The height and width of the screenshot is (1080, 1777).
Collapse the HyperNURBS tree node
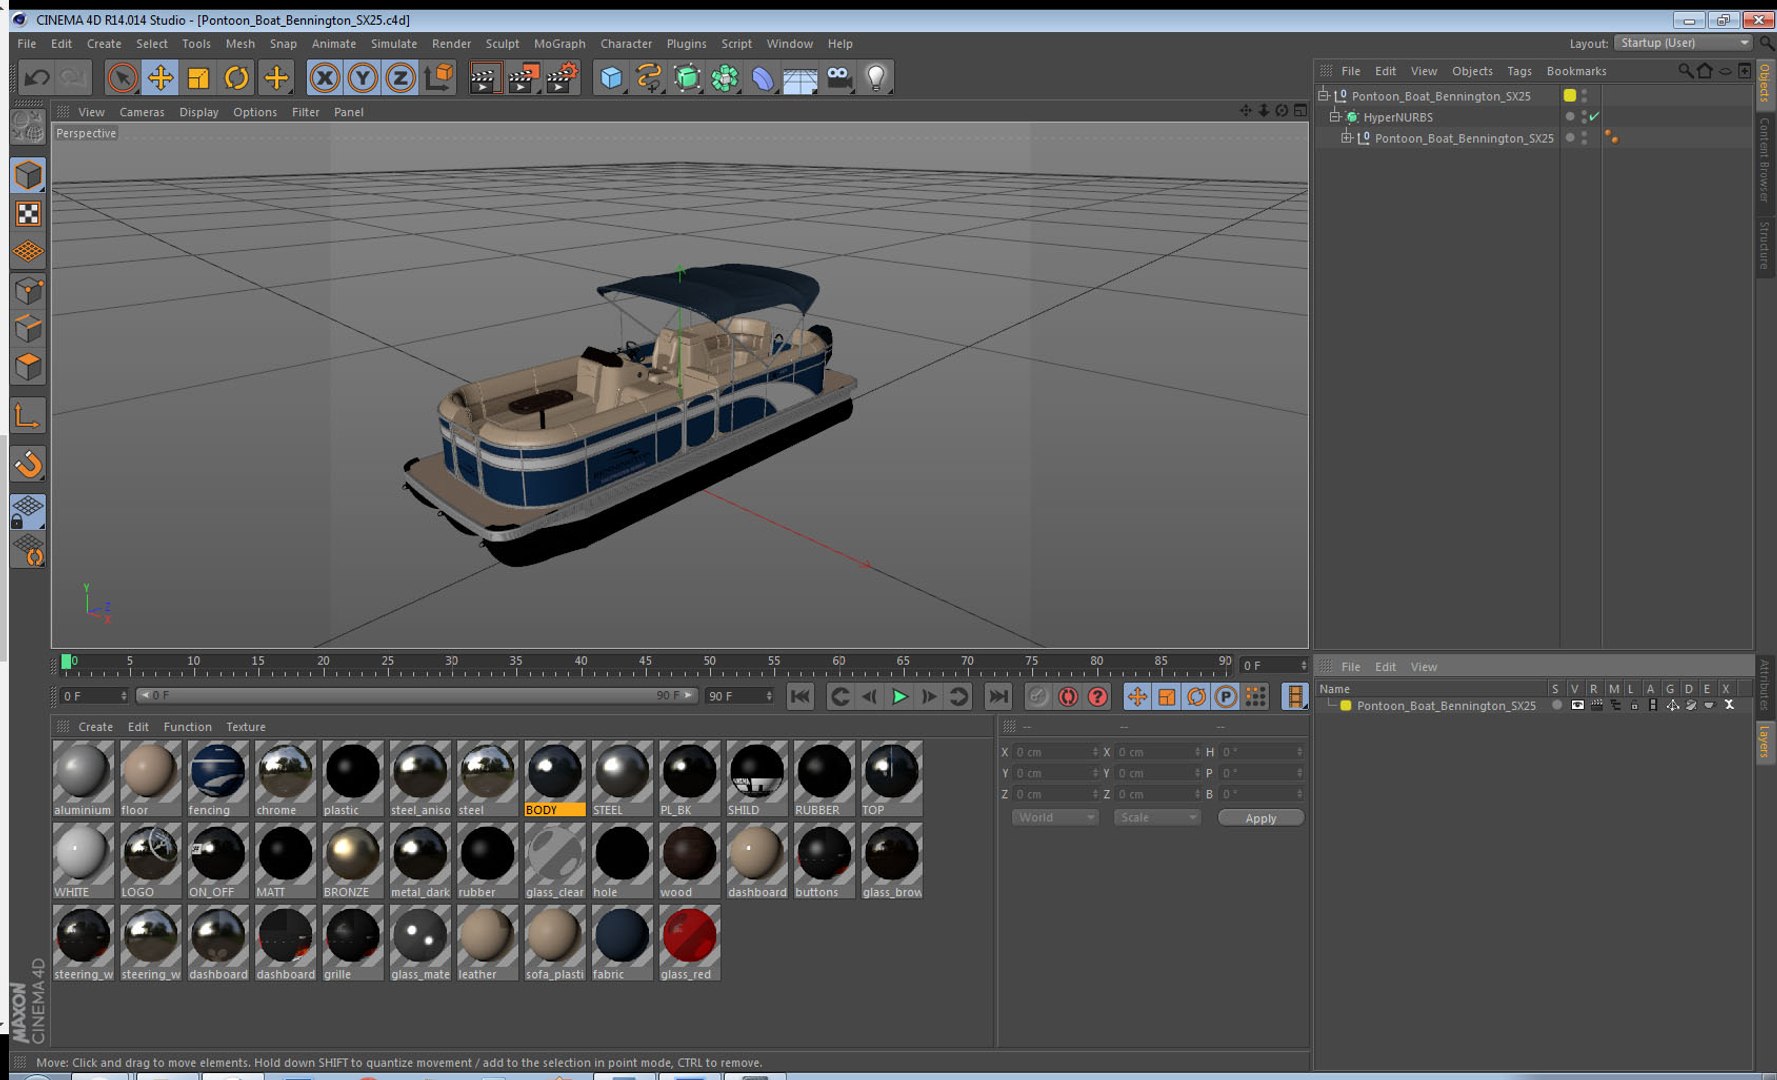pyautogui.click(x=1335, y=117)
